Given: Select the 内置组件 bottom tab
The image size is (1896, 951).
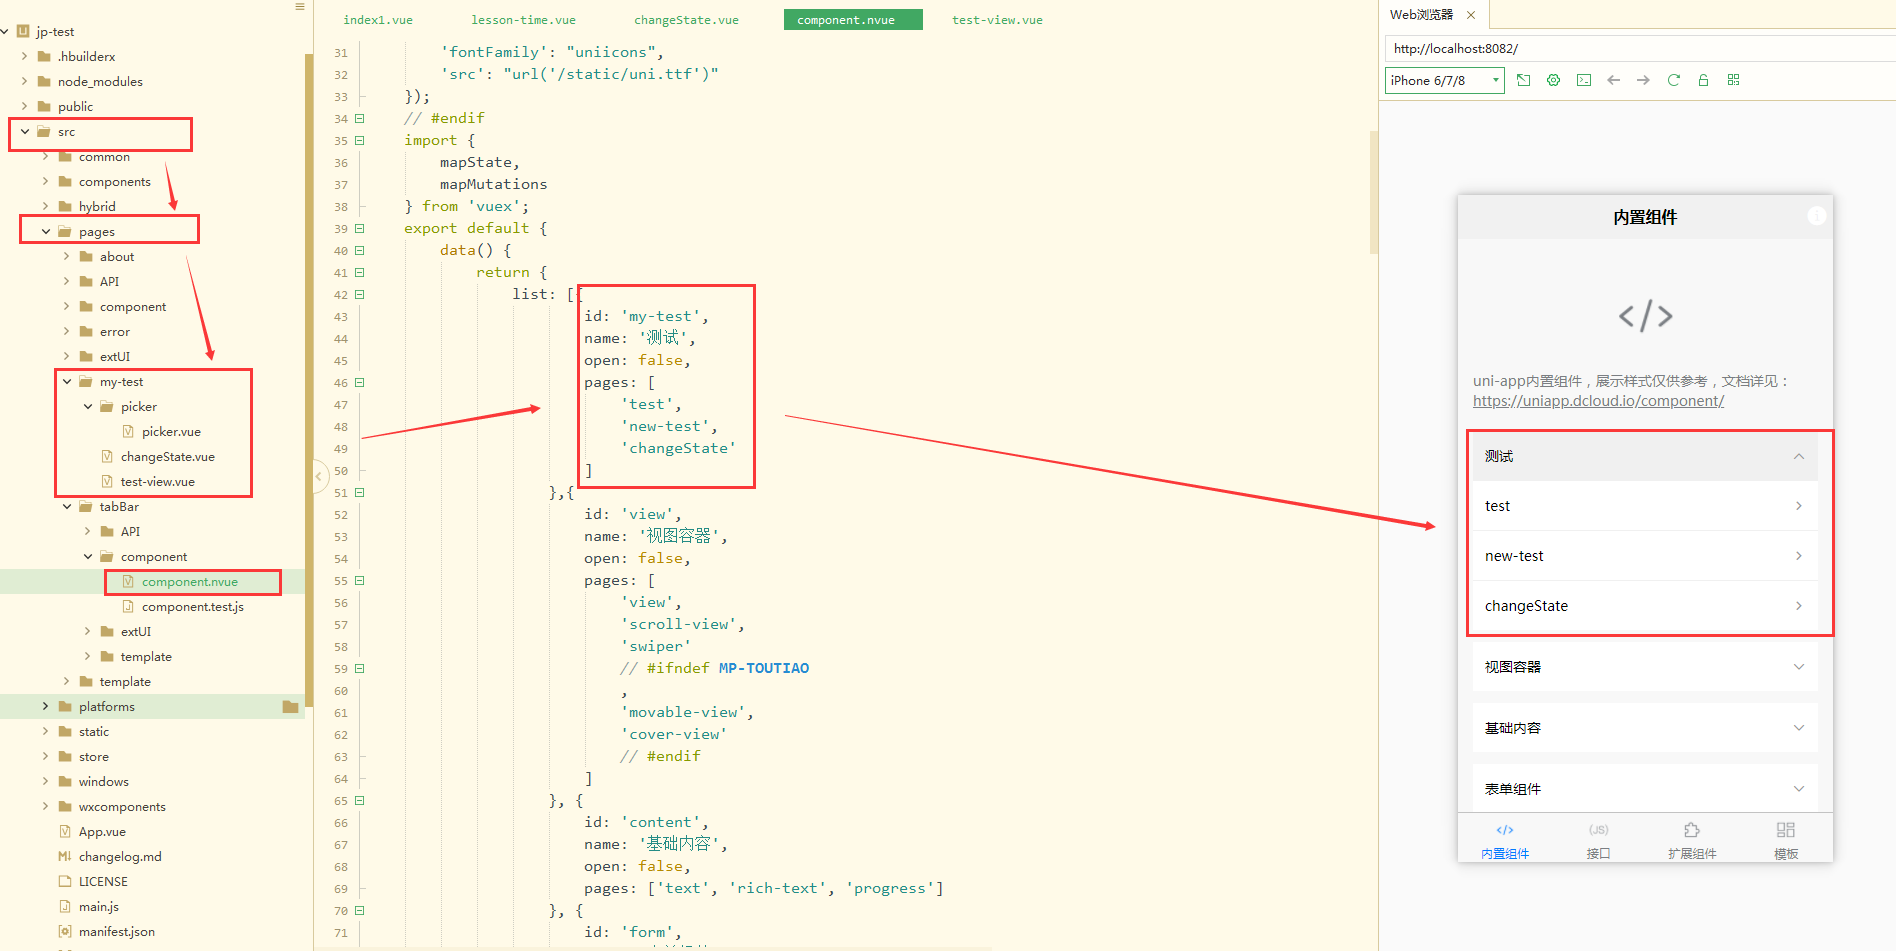Looking at the screenshot, I should coord(1505,840).
